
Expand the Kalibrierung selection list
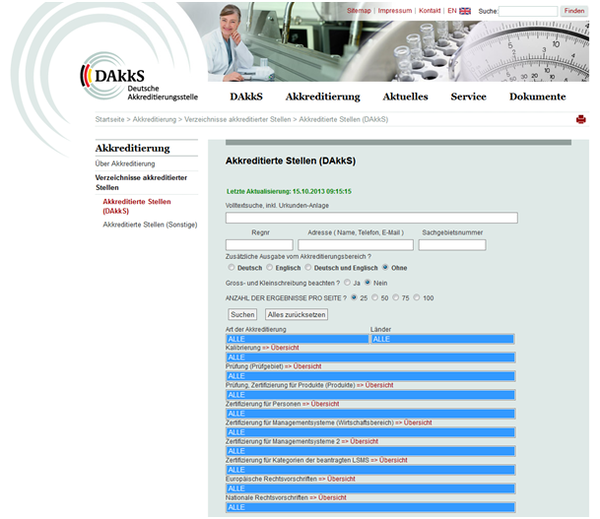[x=370, y=357]
